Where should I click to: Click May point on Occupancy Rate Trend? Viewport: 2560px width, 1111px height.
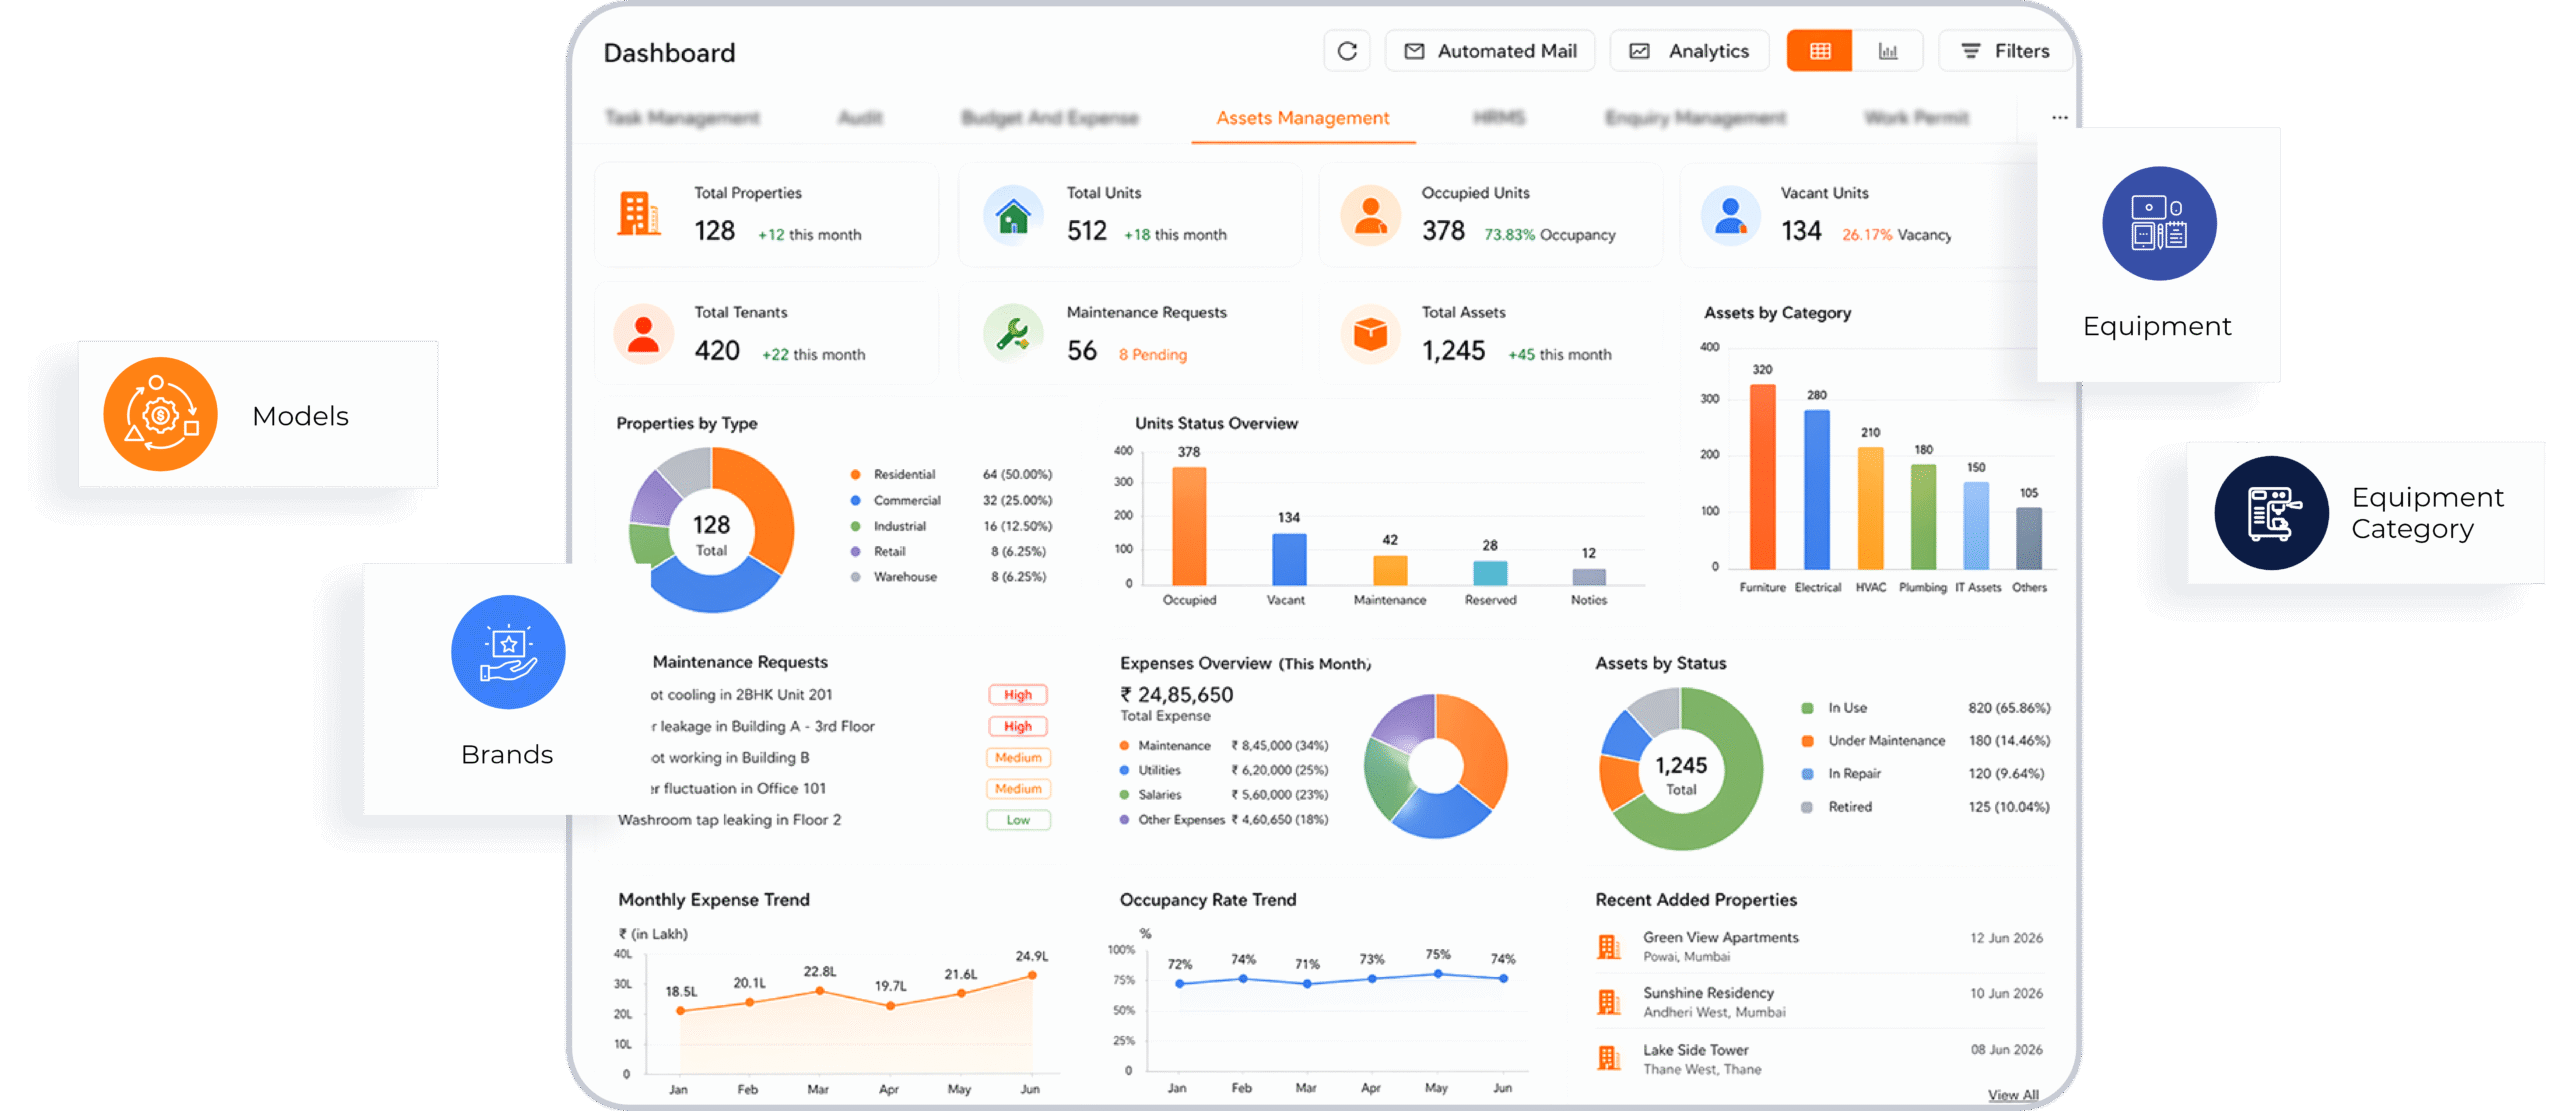click(x=1438, y=973)
